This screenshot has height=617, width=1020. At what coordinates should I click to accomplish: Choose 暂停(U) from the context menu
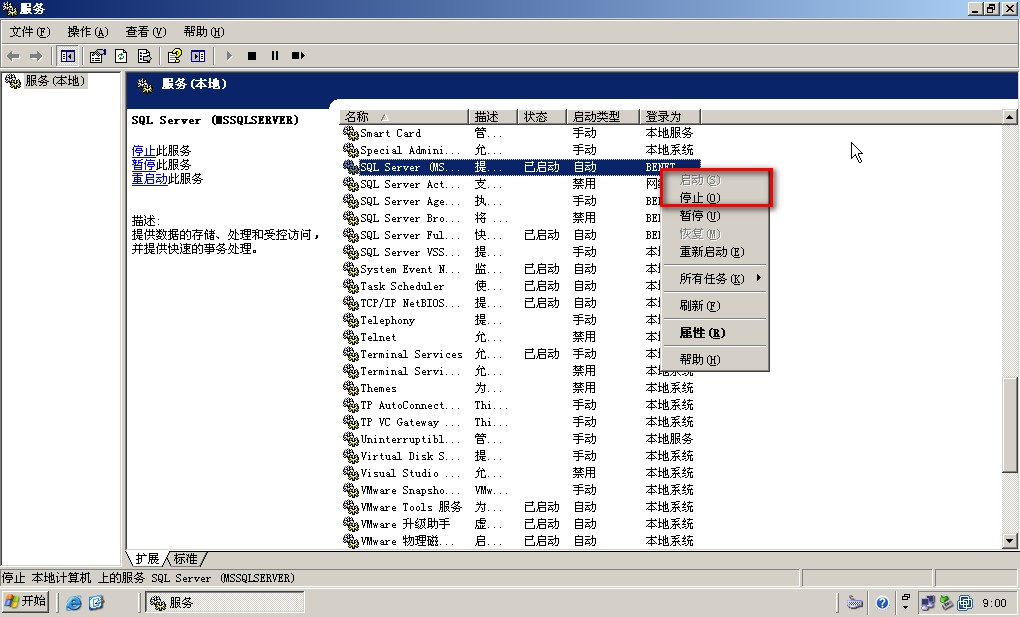tap(715, 215)
